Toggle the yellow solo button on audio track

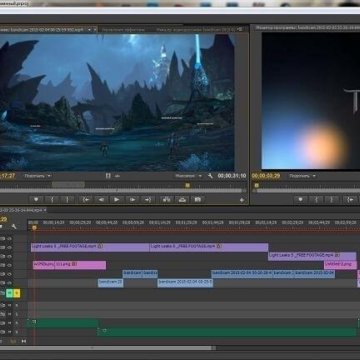(17, 293)
